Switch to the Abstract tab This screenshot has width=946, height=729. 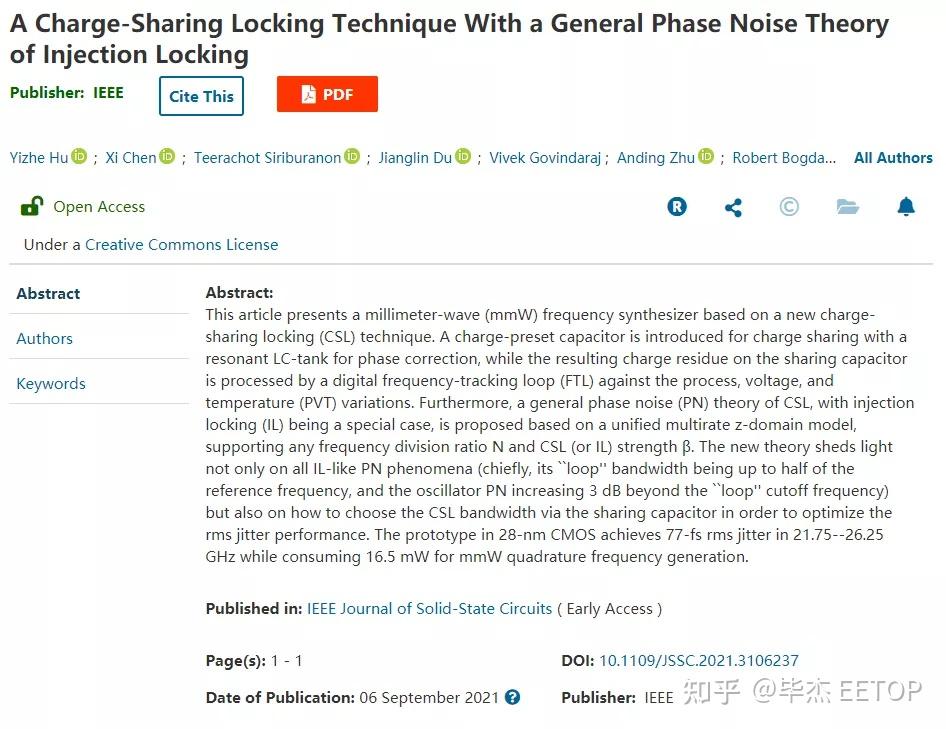tap(48, 293)
